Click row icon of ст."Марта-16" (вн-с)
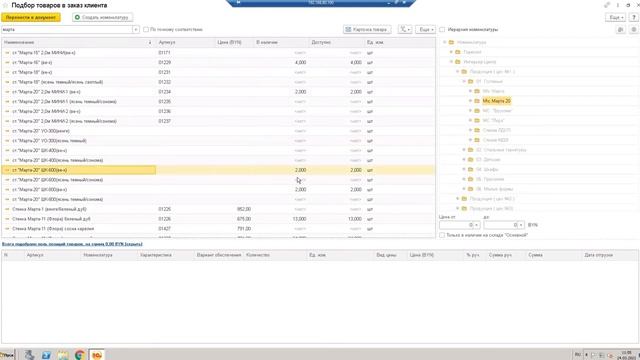640x360 pixels. pos(7,62)
